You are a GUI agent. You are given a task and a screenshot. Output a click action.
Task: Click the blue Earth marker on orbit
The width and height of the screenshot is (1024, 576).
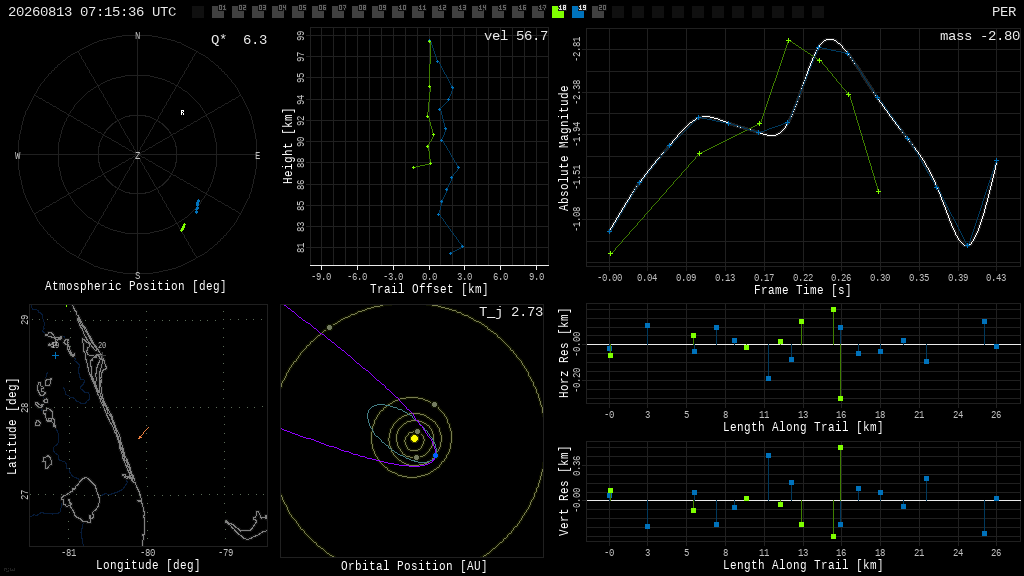coord(436,455)
